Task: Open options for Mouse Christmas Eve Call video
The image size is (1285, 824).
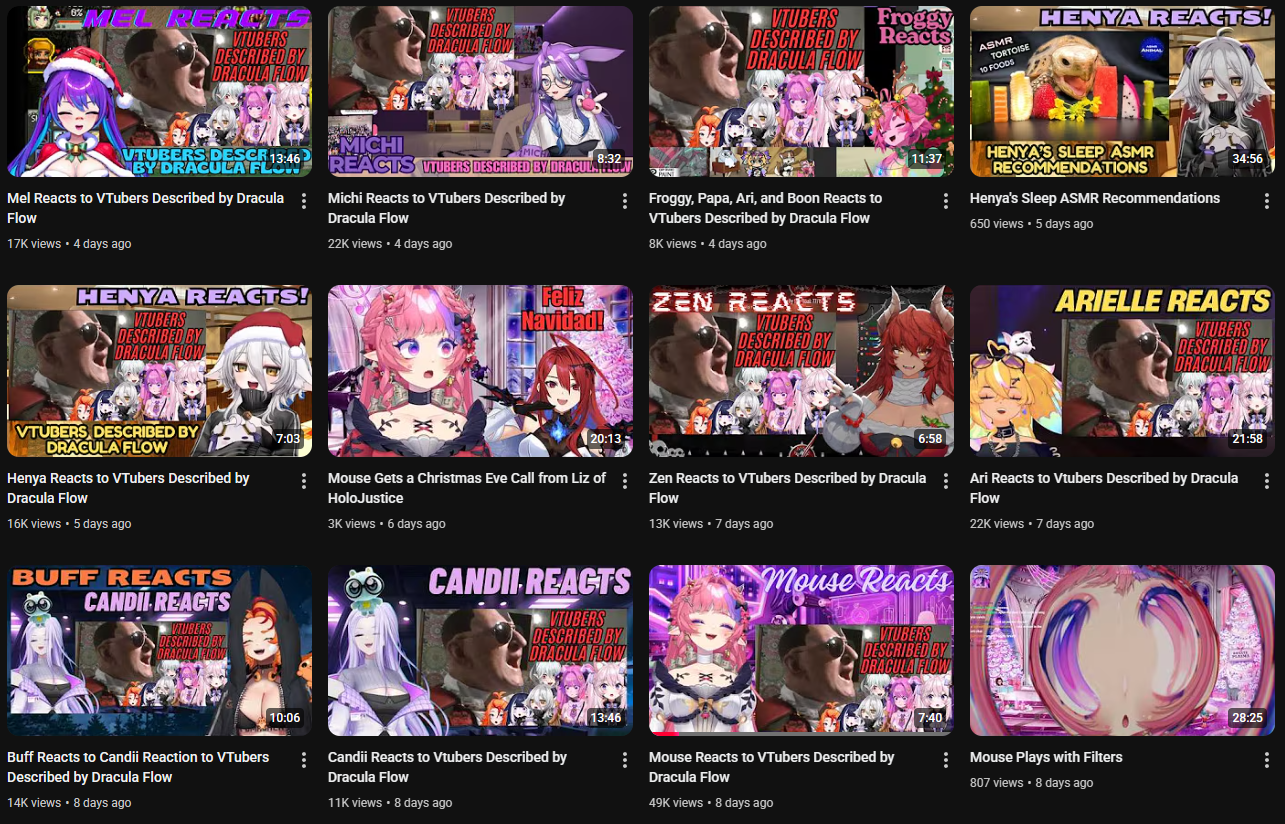Action: pyautogui.click(x=625, y=482)
